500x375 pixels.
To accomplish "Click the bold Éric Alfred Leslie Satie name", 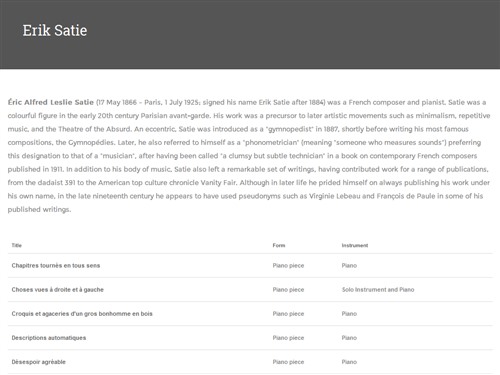I will coord(51,102).
